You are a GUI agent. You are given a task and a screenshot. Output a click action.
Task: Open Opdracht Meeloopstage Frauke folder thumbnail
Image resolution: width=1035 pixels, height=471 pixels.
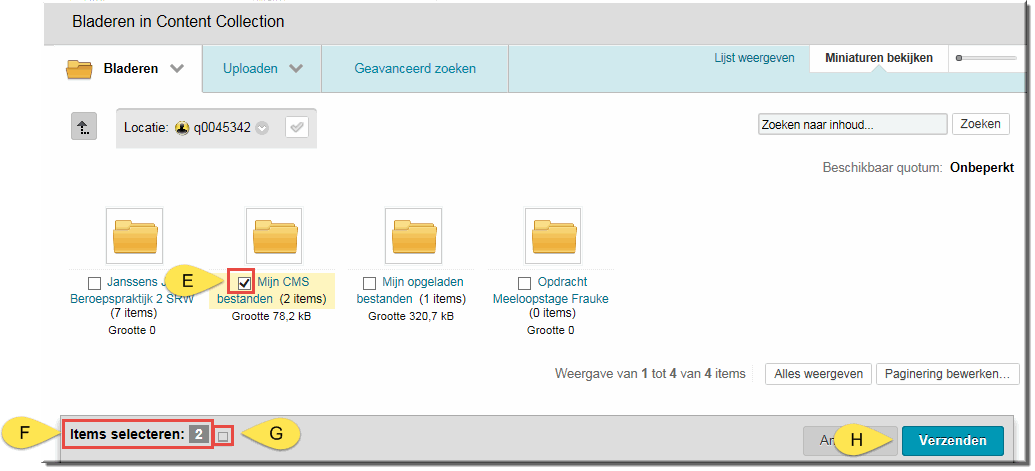click(553, 237)
